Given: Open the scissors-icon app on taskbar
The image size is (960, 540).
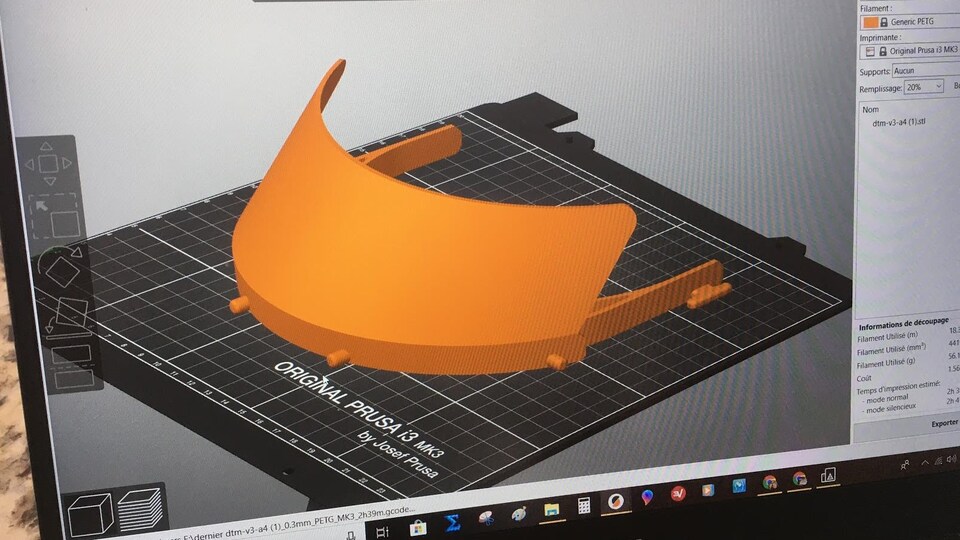Looking at the screenshot, I should click(x=487, y=519).
